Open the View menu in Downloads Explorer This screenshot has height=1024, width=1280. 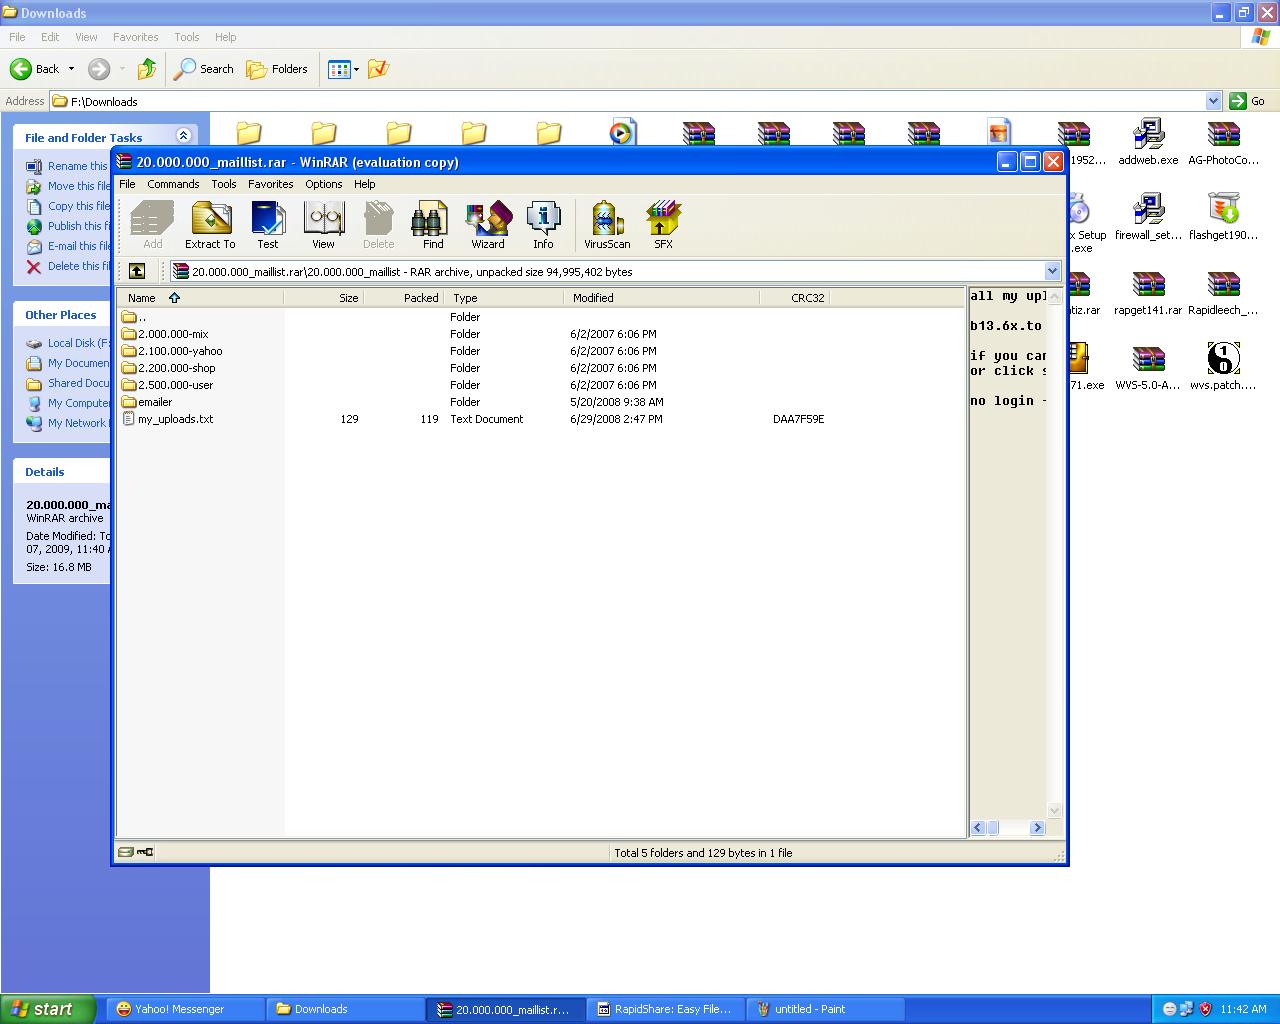point(86,37)
